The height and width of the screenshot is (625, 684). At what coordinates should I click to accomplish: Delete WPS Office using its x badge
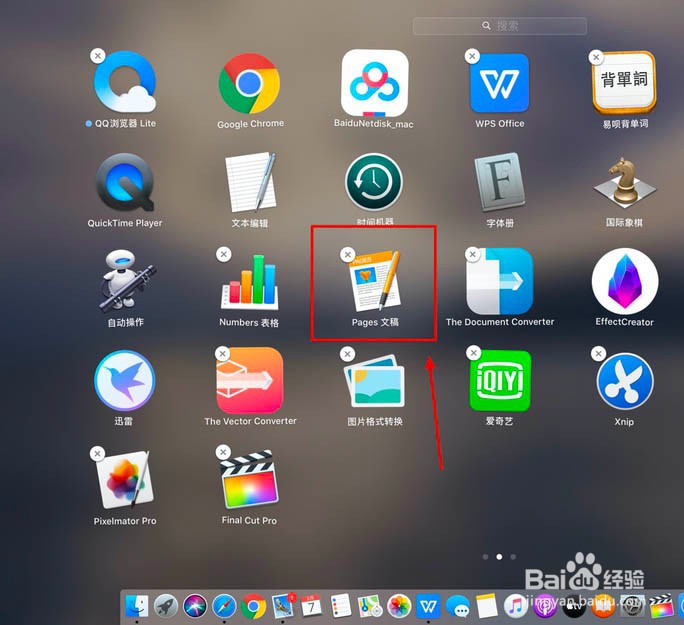click(472, 56)
